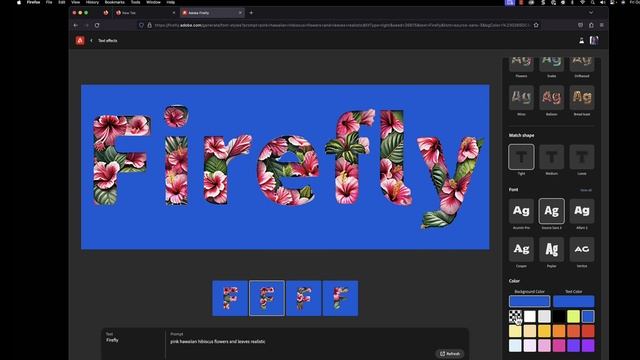640x360 pixels.
Task: Close the Adobe Firefly tab
Action: (x=240, y=13)
